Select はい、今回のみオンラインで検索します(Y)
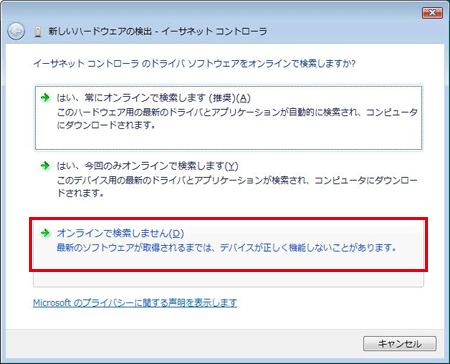The image size is (450, 364). (228, 179)
